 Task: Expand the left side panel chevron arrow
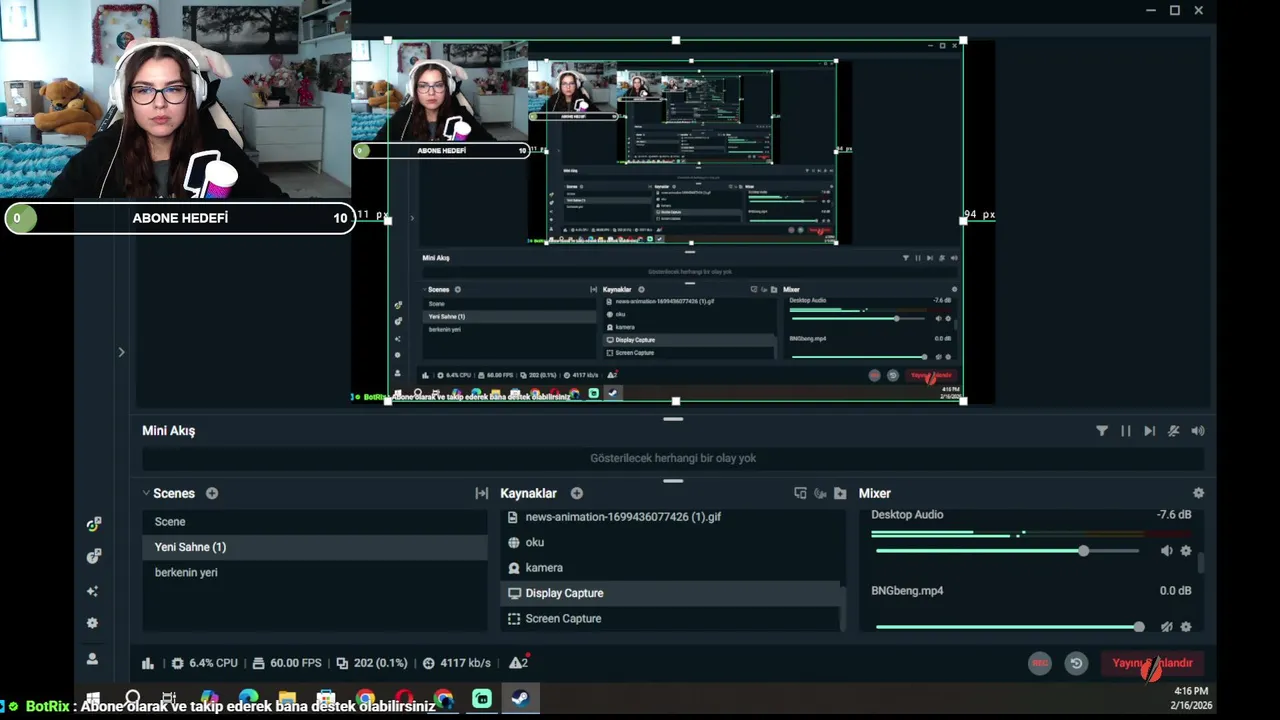pos(121,352)
